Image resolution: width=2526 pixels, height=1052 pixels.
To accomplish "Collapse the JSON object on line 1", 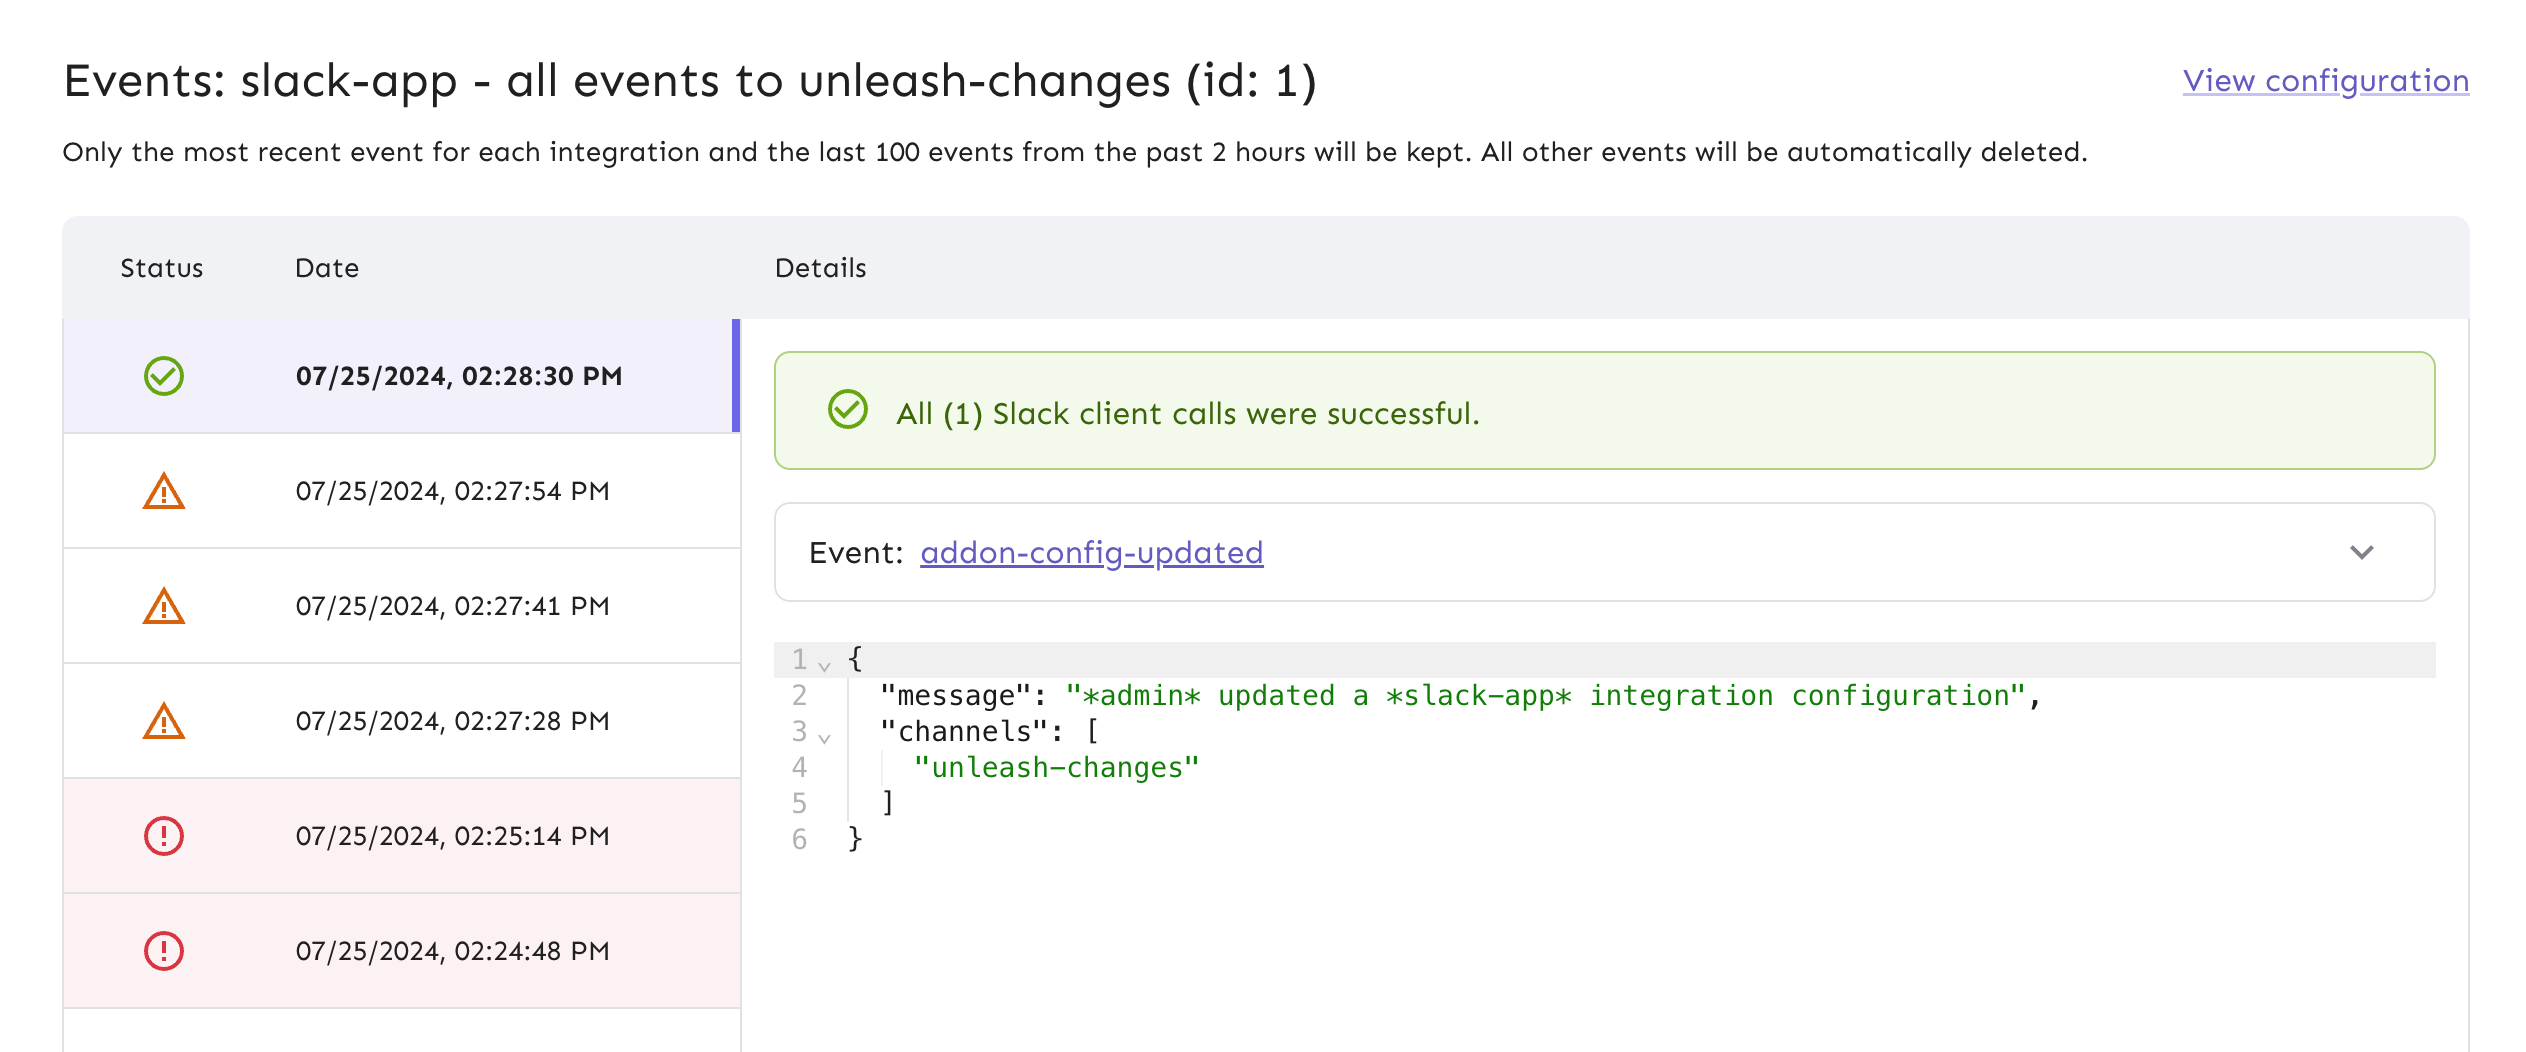I will point(822,662).
